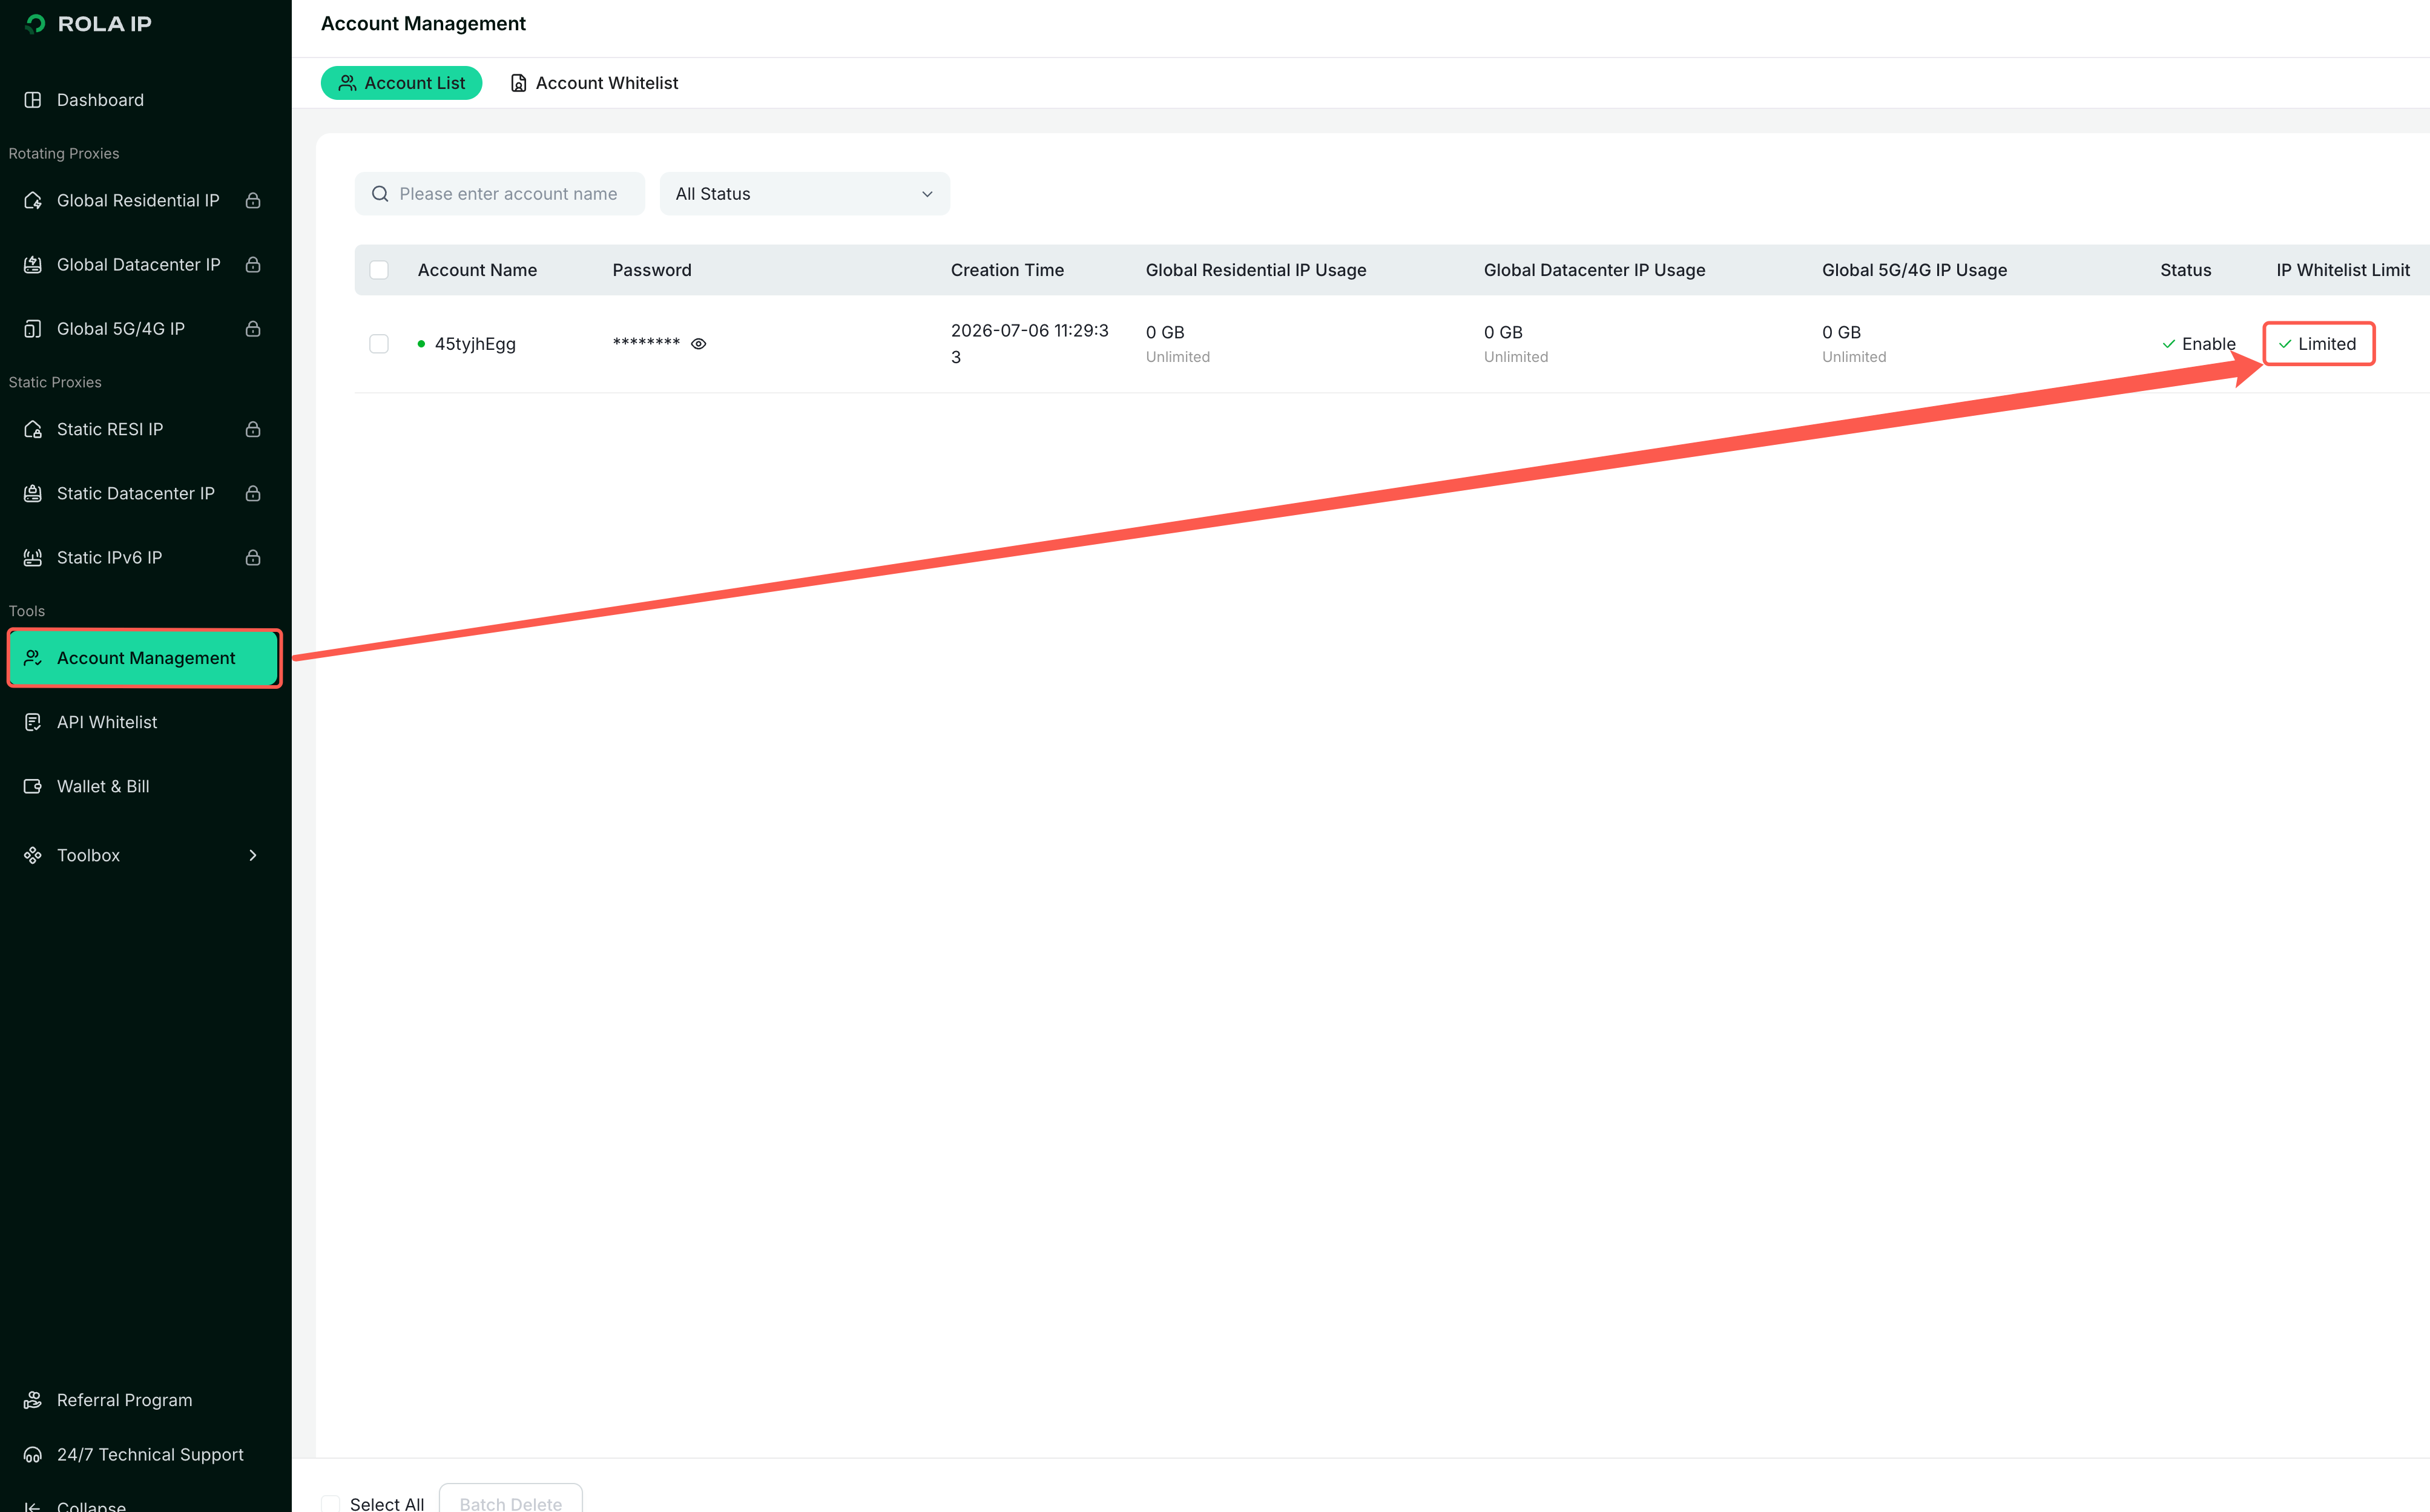Click the Global 5G/4G IP phone icon
Screen dimensions: 2430x1512
click(x=33, y=329)
